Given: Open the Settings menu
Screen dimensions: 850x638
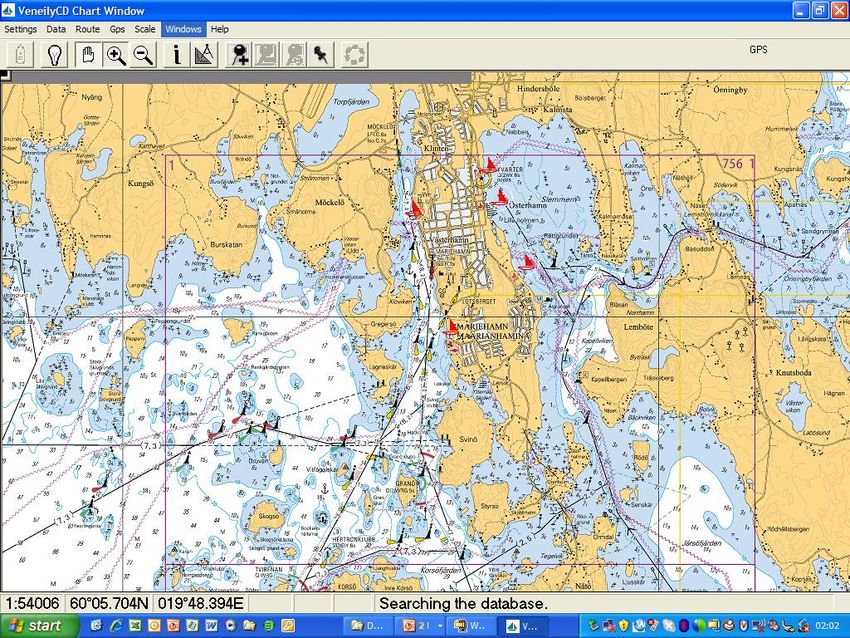Looking at the screenshot, I should pos(21,29).
